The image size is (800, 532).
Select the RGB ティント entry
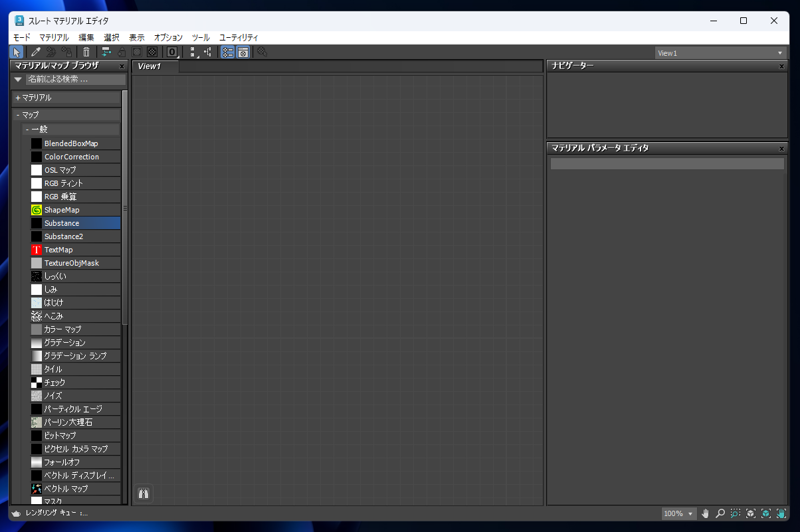pos(76,183)
